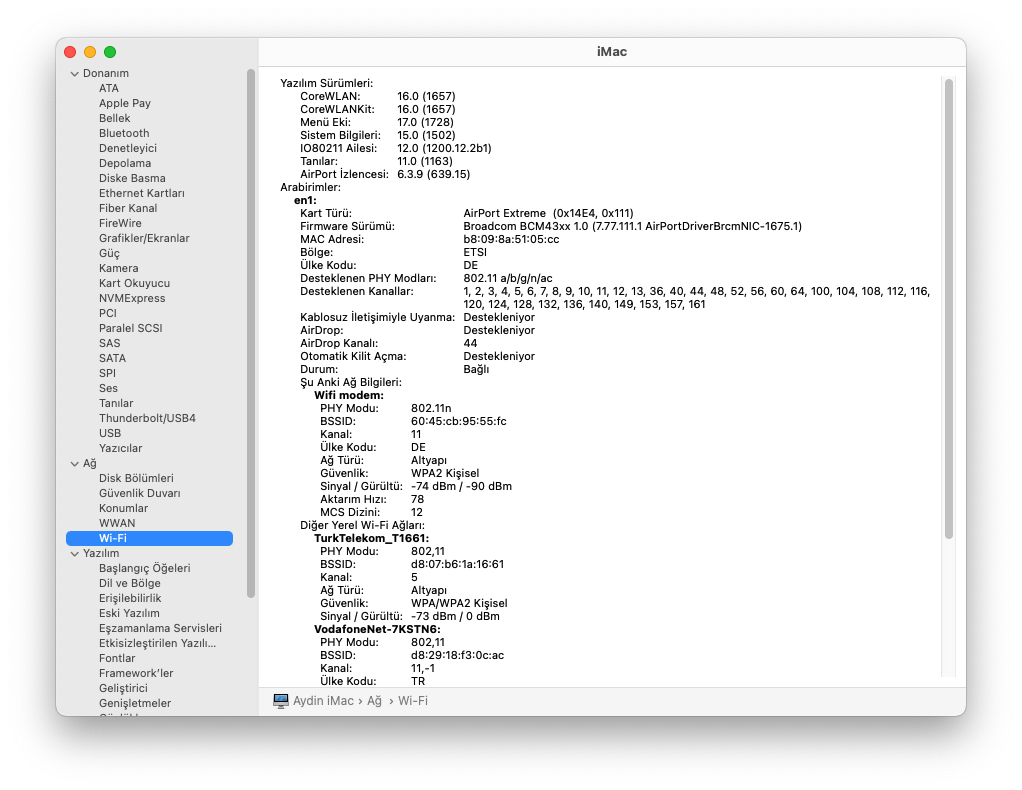Viewport: 1022px width, 790px height.
Task: Collapse the Donanım section
Action: pyautogui.click(x=74, y=73)
